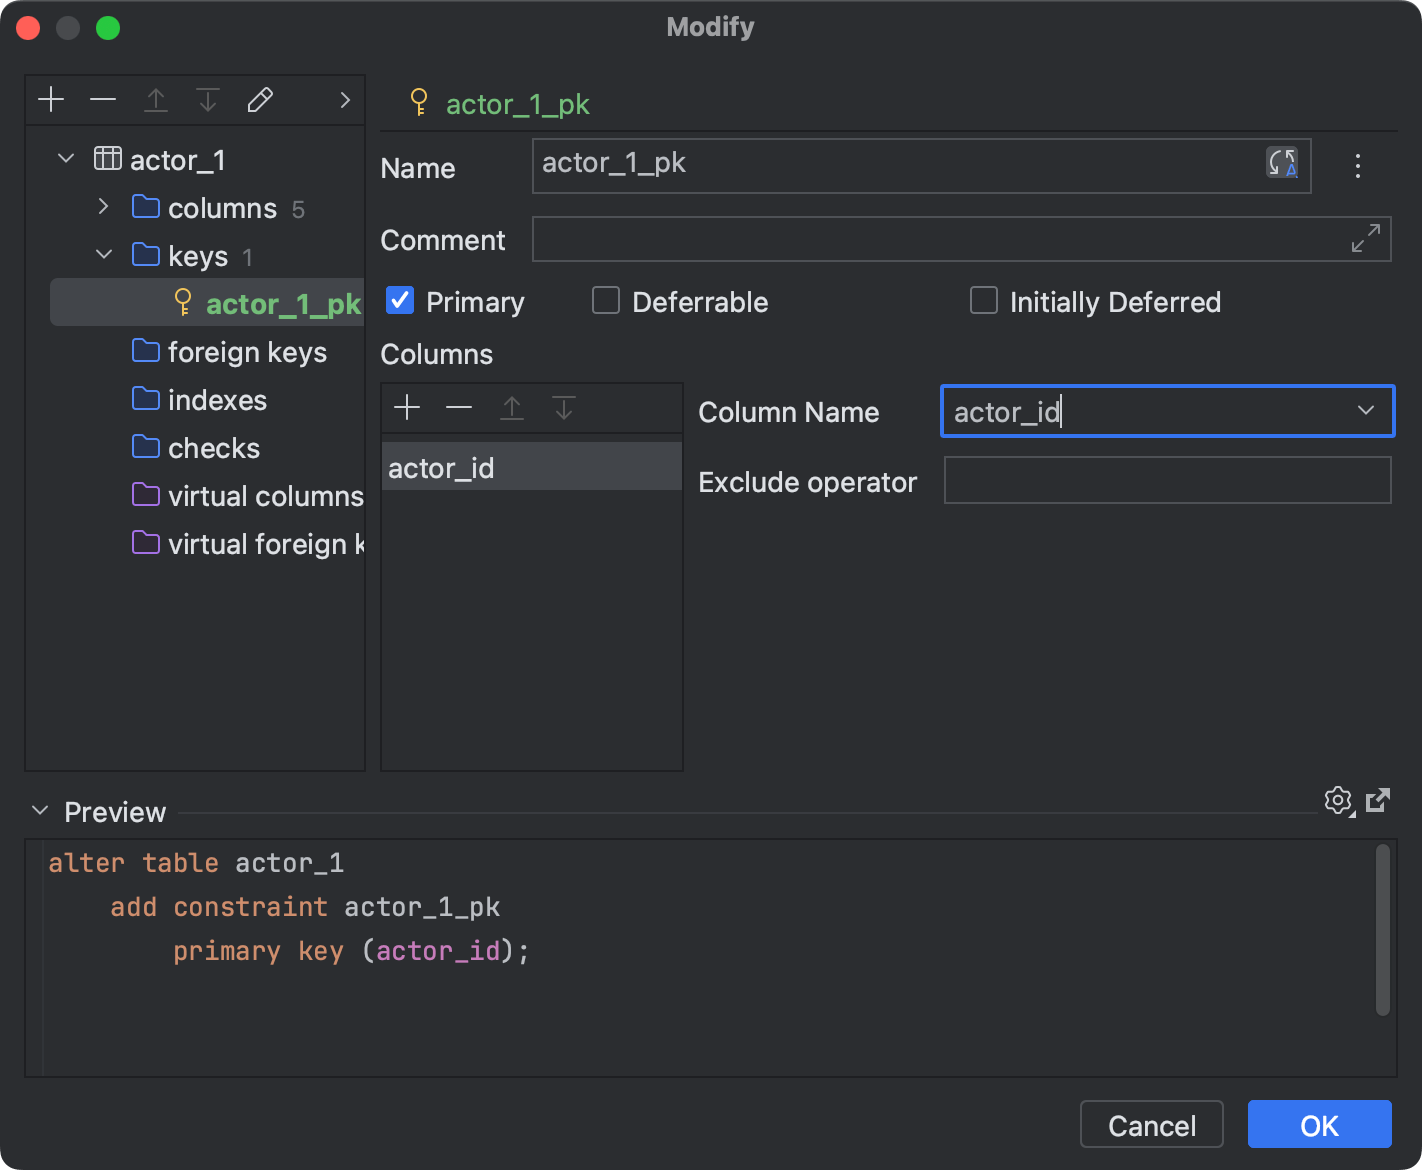Click the pencil edit icon above the tree
This screenshot has height=1170, width=1422.
(x=260, y=99)
